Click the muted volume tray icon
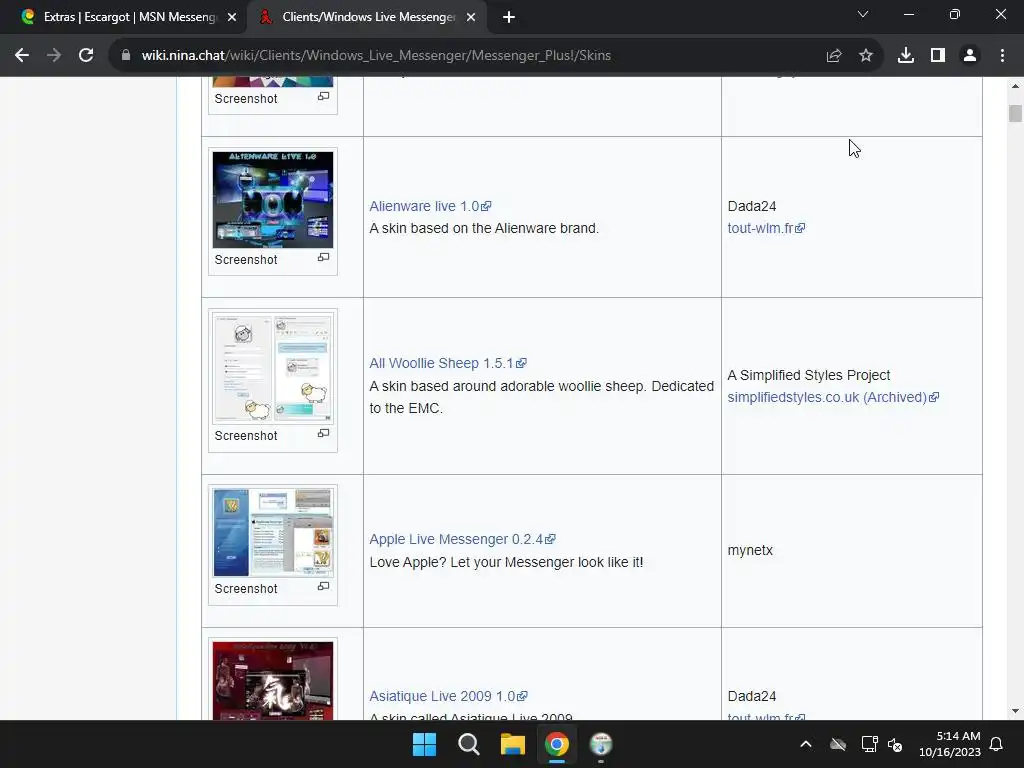Image resolution: width=1024 pixels, height=768 pixels. 895,744
